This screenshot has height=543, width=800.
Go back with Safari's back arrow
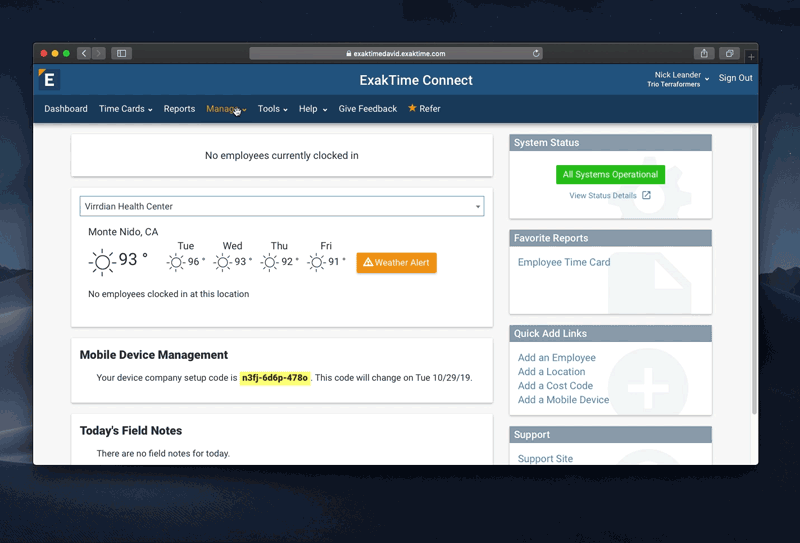pos(85,53)
